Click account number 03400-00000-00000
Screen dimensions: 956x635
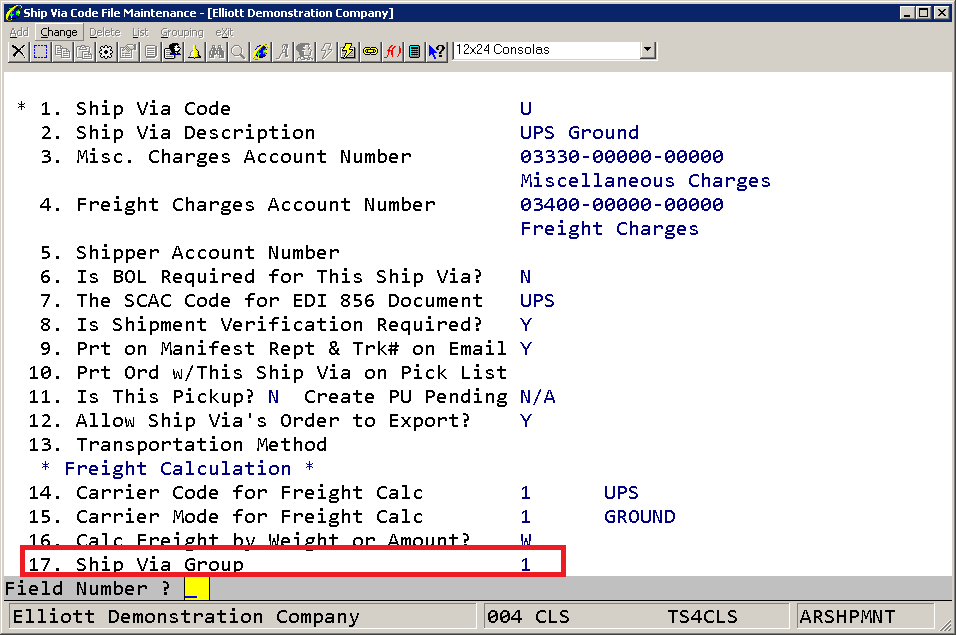[621, 205]
